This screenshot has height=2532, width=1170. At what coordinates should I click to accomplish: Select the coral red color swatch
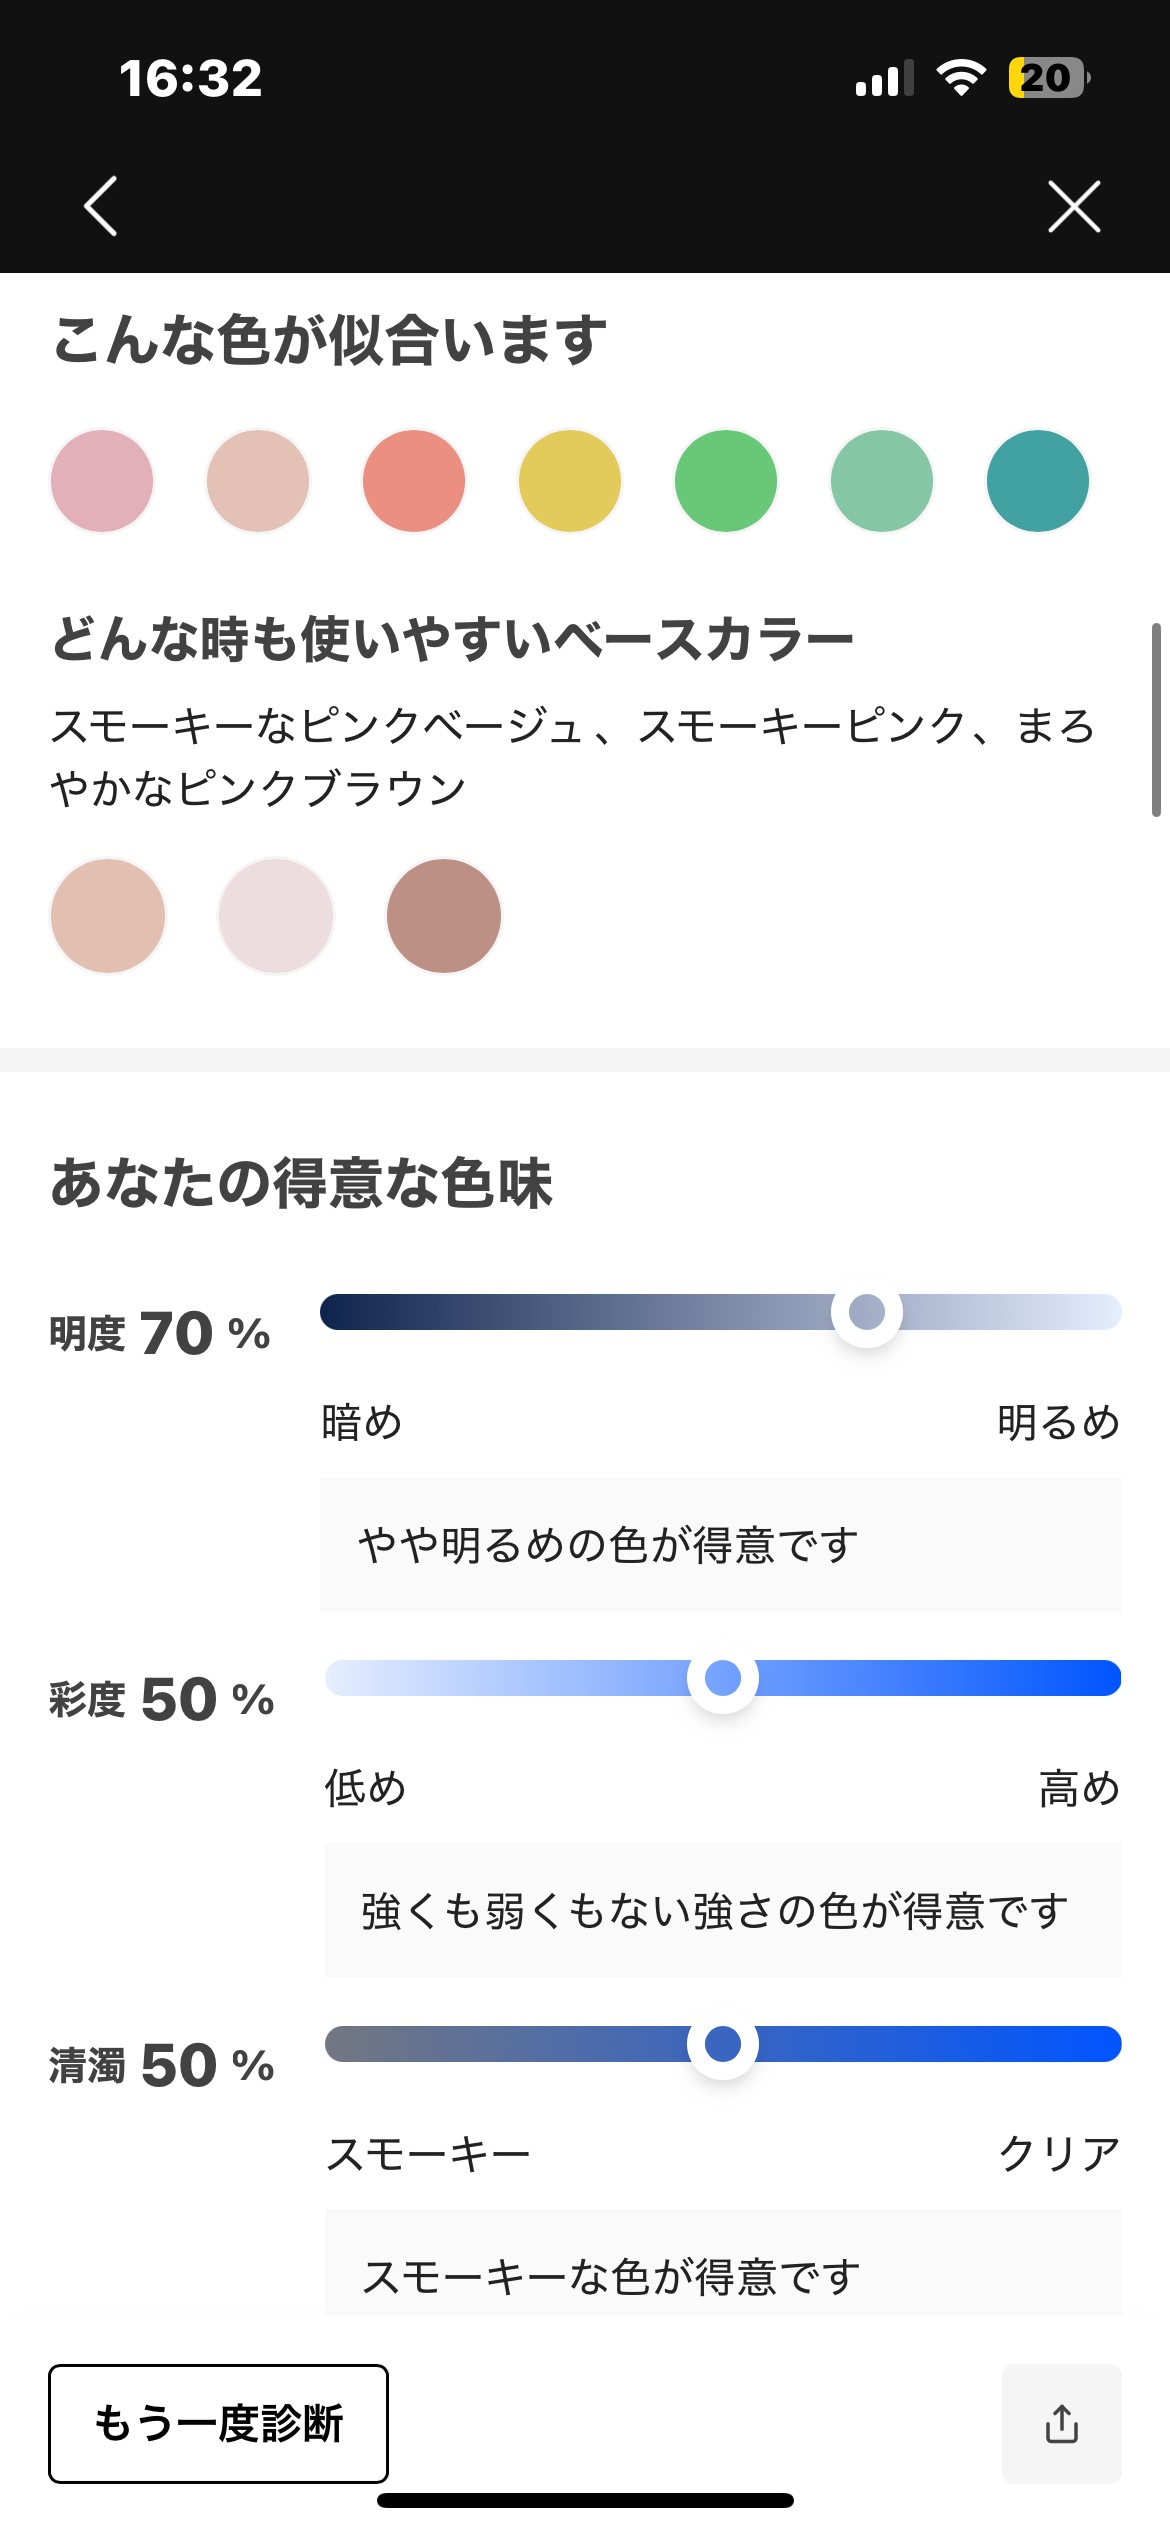point(414,481)
